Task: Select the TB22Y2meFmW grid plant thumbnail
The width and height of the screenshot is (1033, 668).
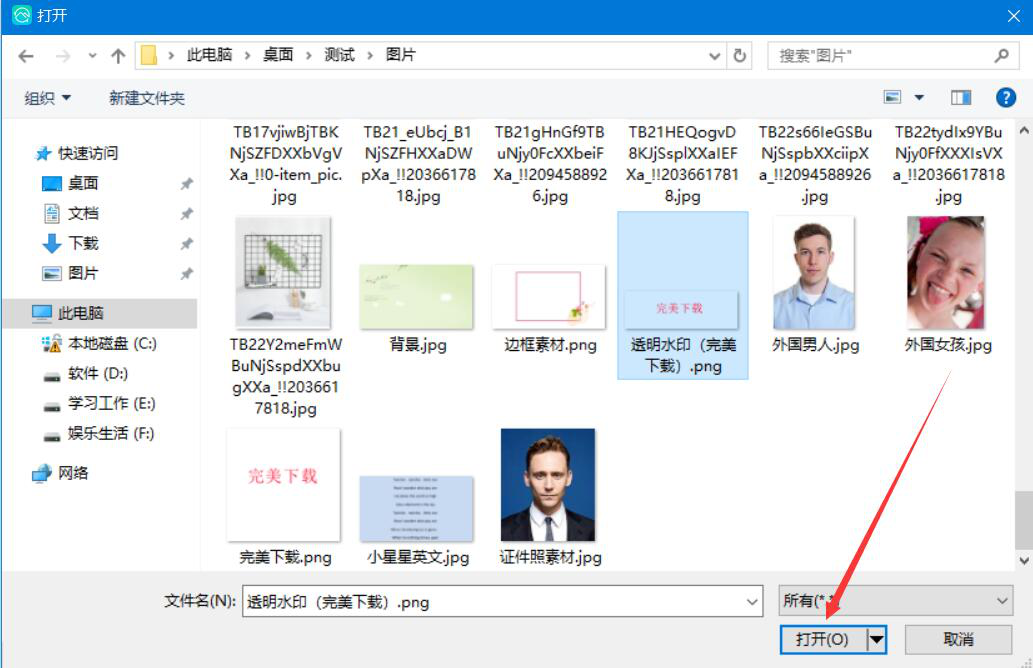Action: (x=284, y=272)
